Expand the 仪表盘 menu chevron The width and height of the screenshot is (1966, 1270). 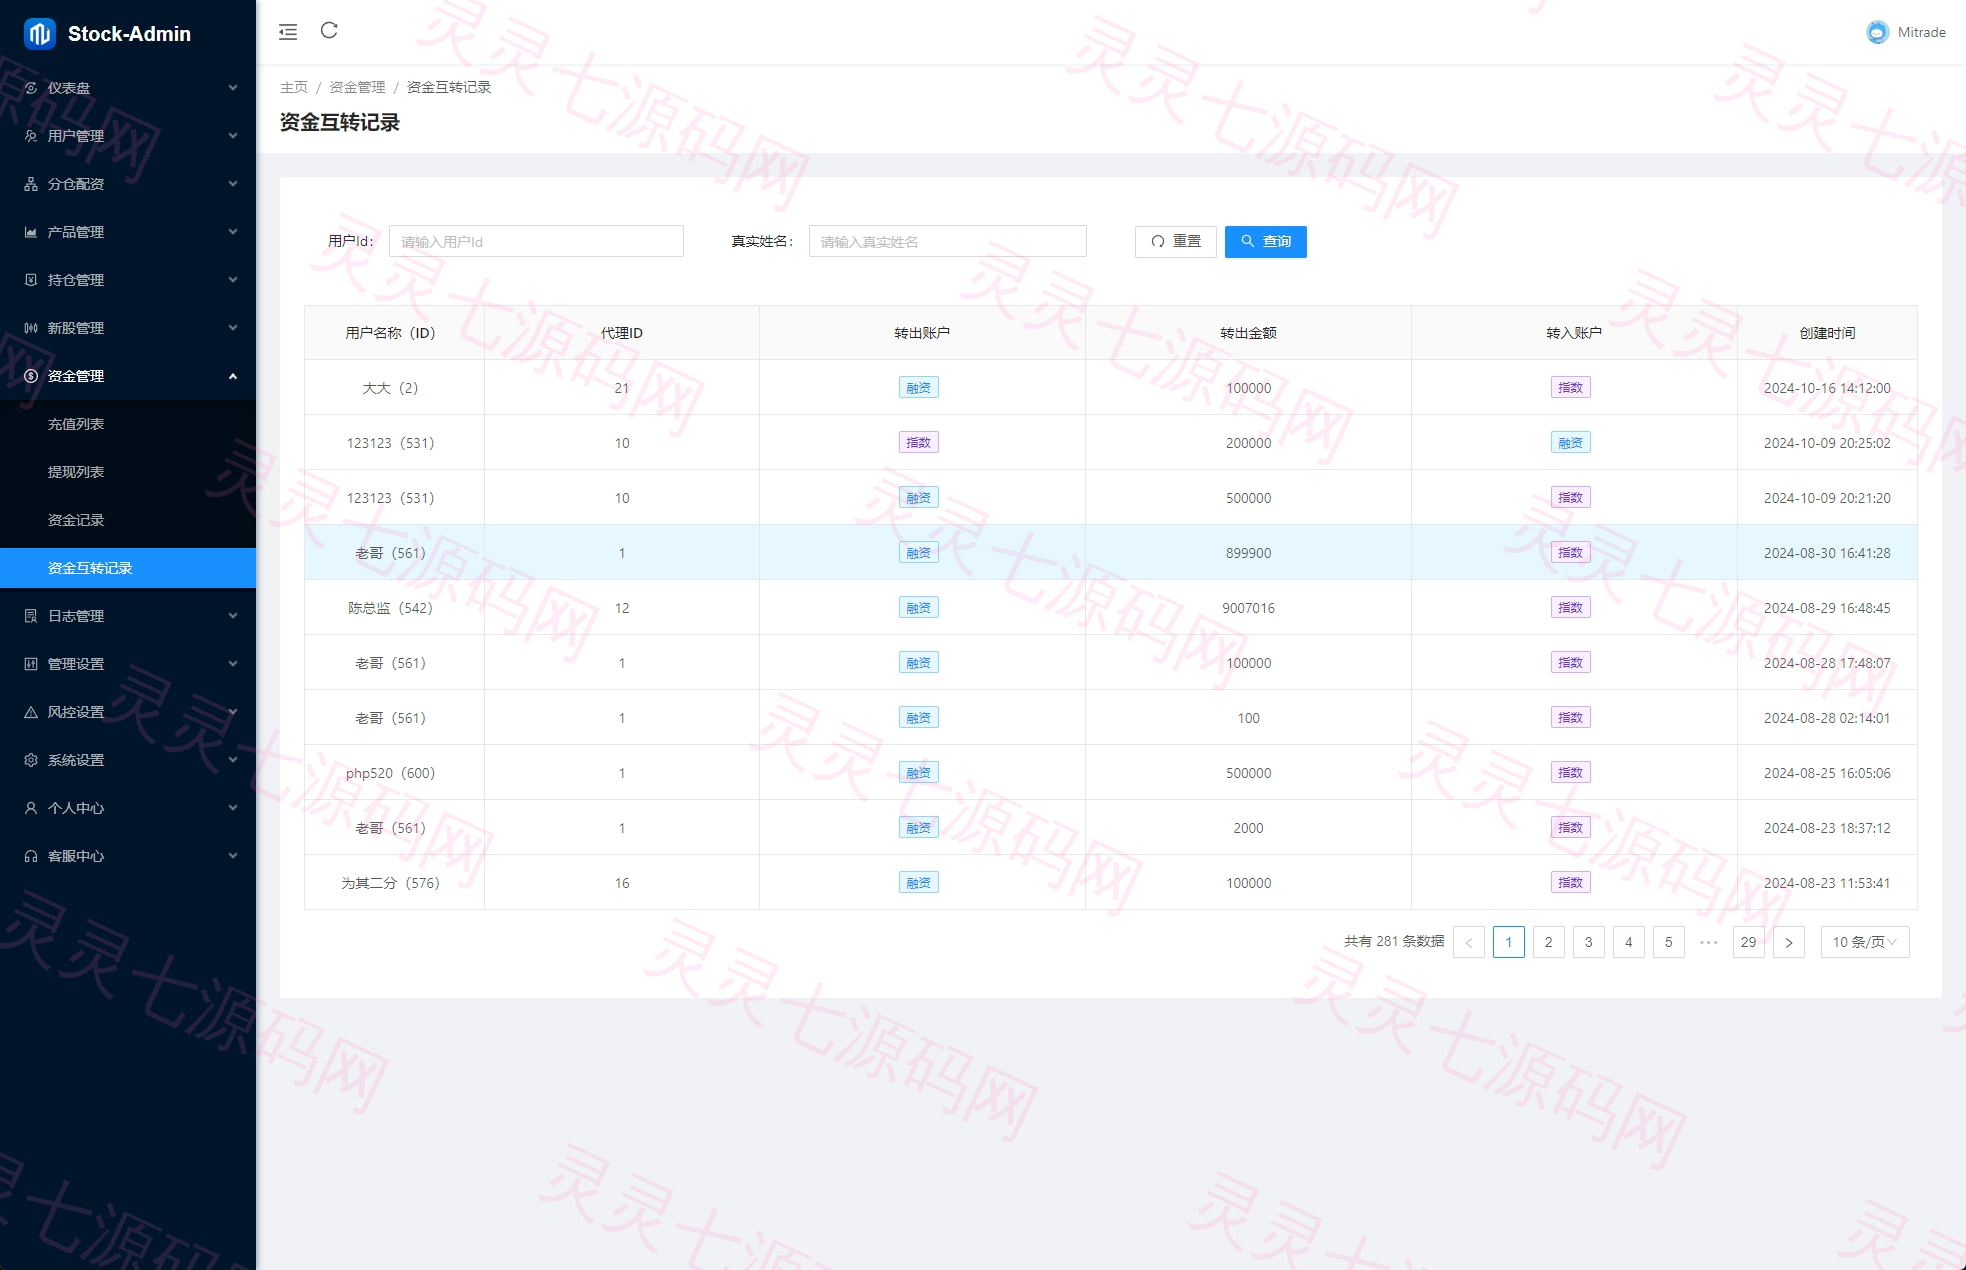(x=233, y=88)
